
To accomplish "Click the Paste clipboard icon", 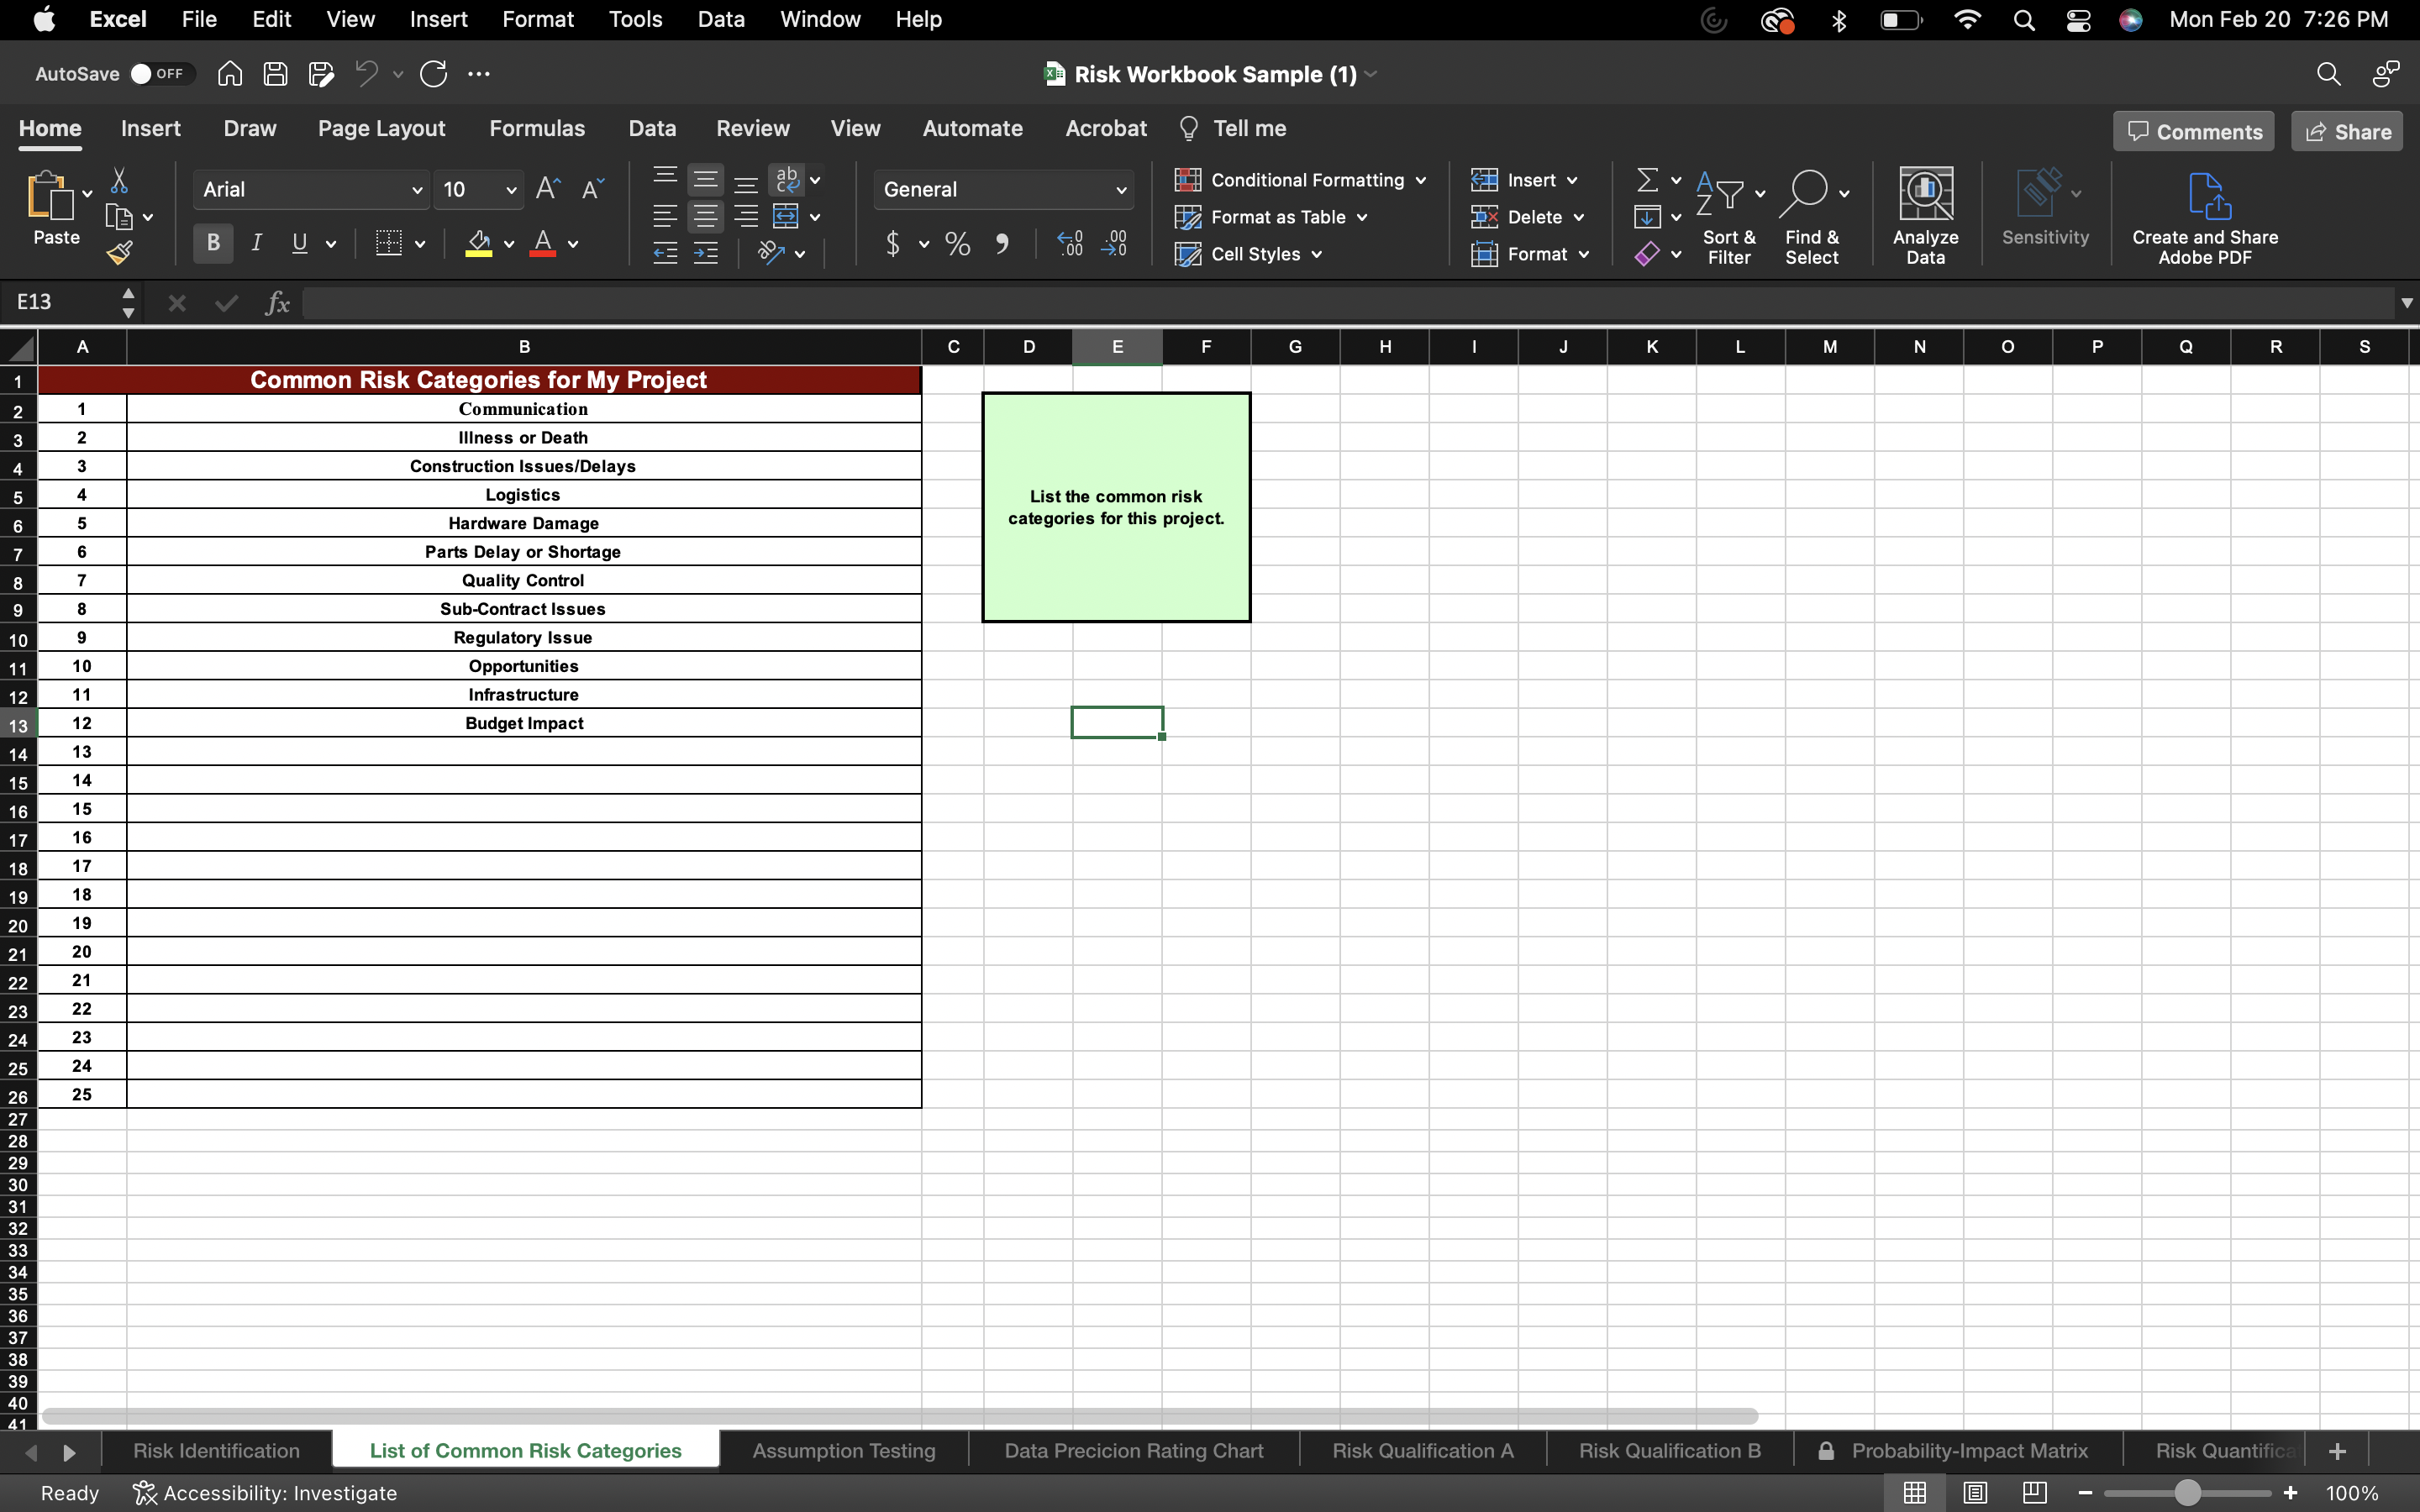I will click(x=50, y=196).
